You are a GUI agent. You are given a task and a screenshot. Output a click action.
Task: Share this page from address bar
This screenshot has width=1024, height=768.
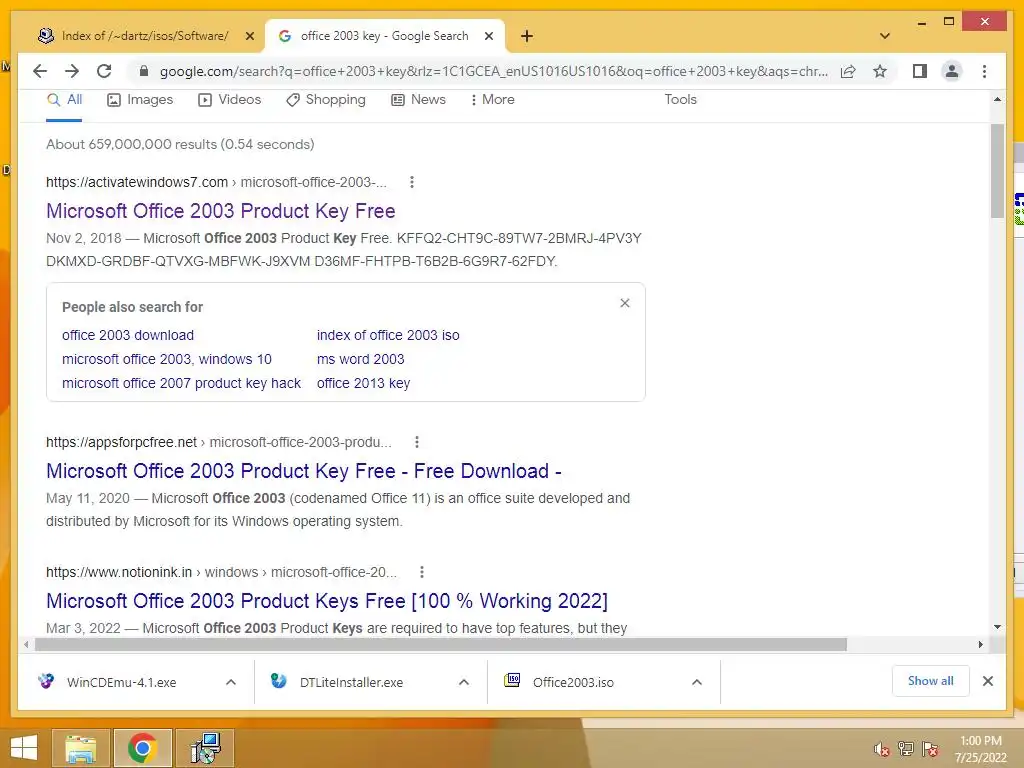click(848, 71)
